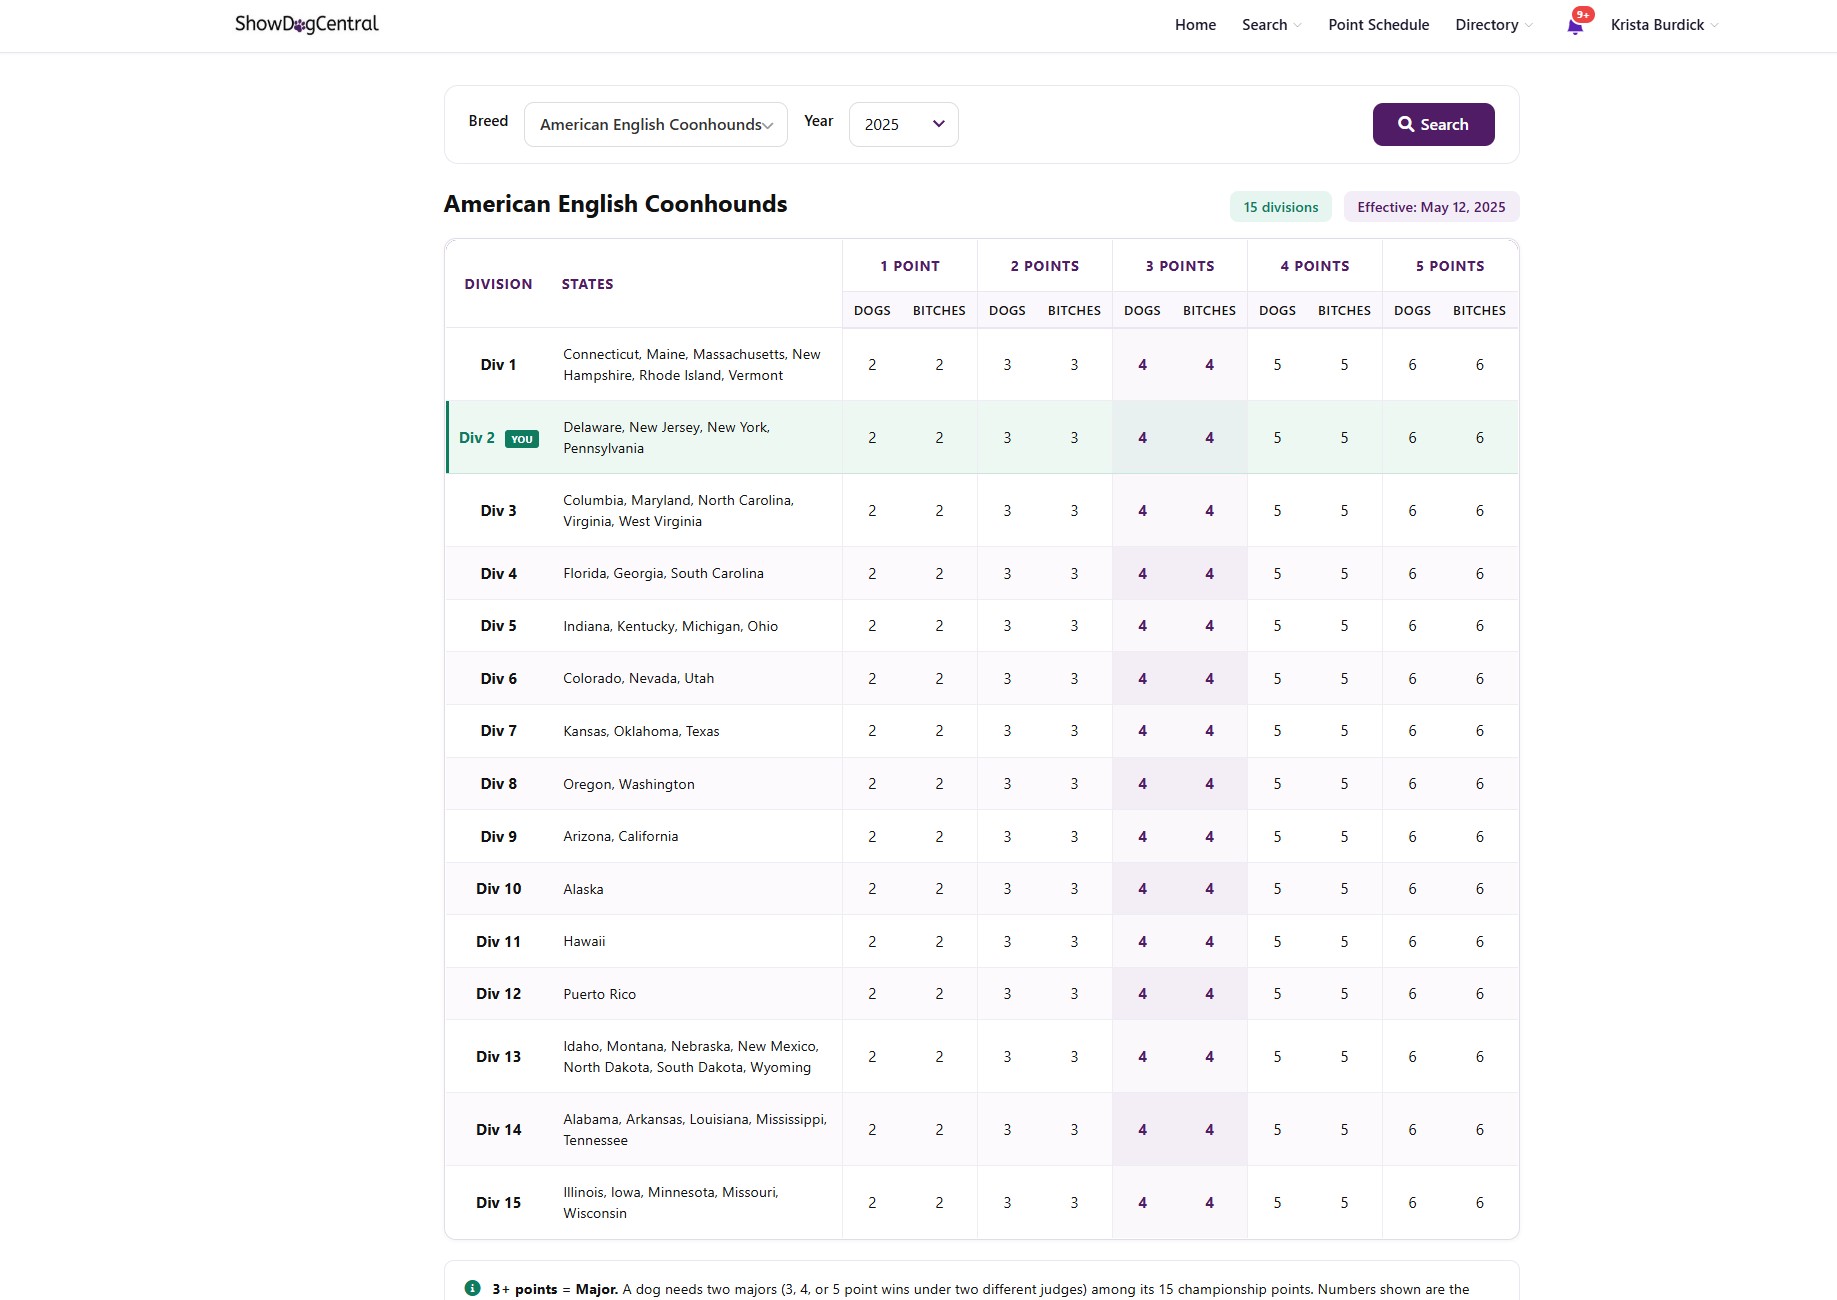The width and height of the screenshot is (1837, 1300).
Task: Open the Point Schedule page
Action: pyautogui.click(x=1378, y=24)
